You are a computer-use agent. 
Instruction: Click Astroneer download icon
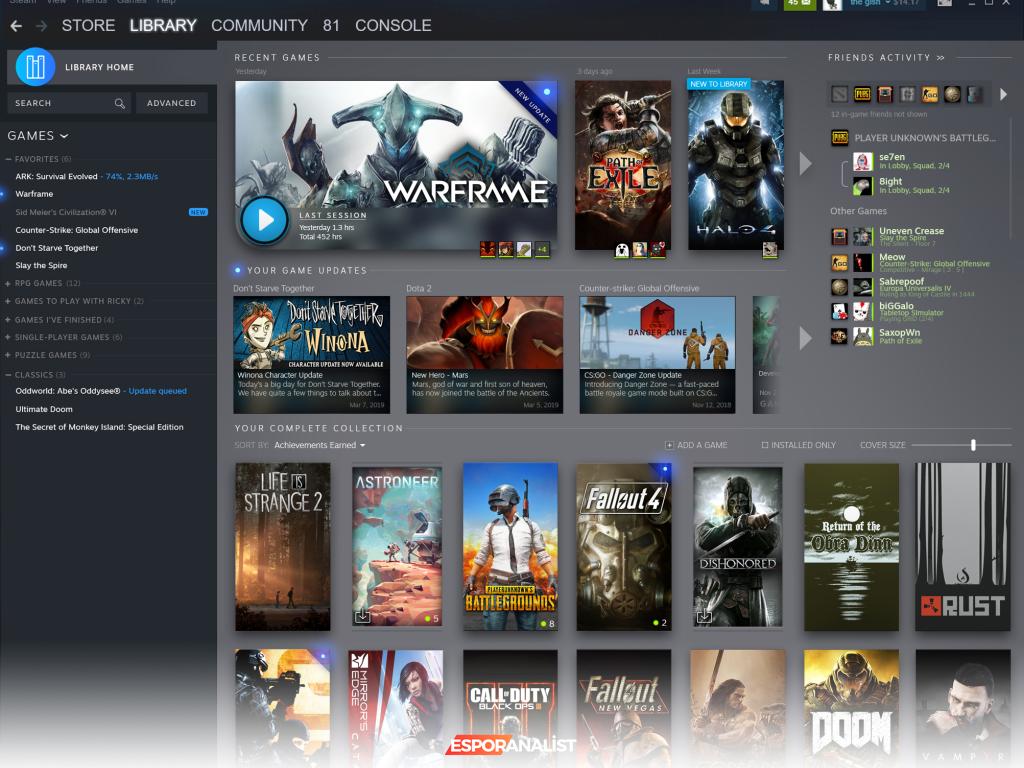pos(362,616)
